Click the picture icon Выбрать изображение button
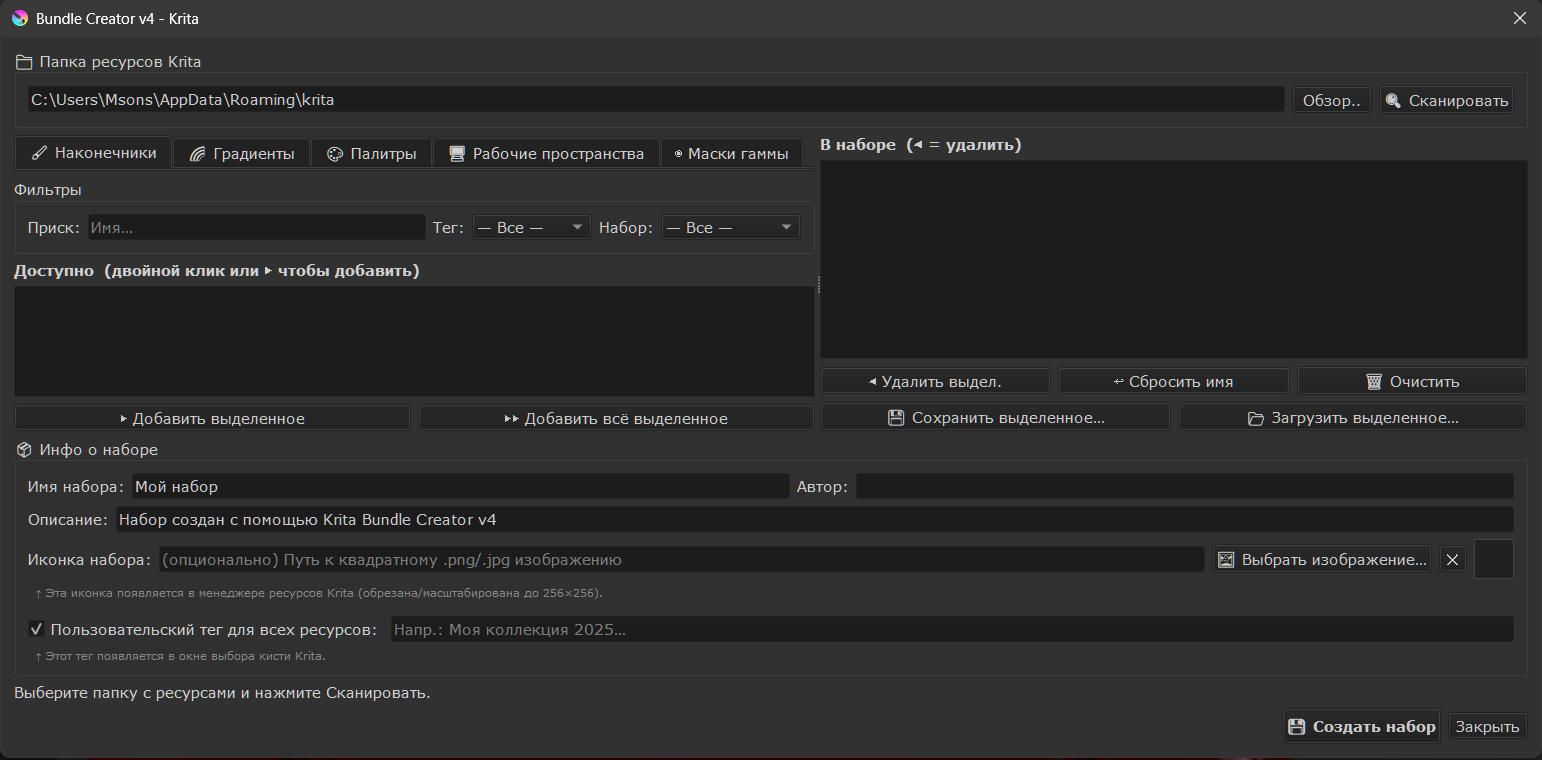The width and height of the screenshot is (1542, 760). pyautogui.click(x=1321, y=560)
